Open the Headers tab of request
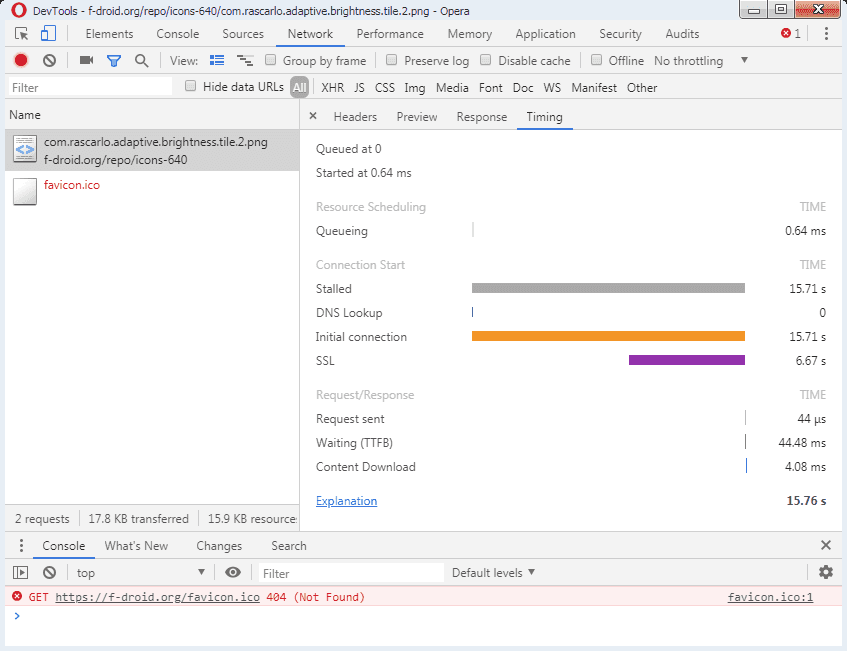 tap(355, 117)
